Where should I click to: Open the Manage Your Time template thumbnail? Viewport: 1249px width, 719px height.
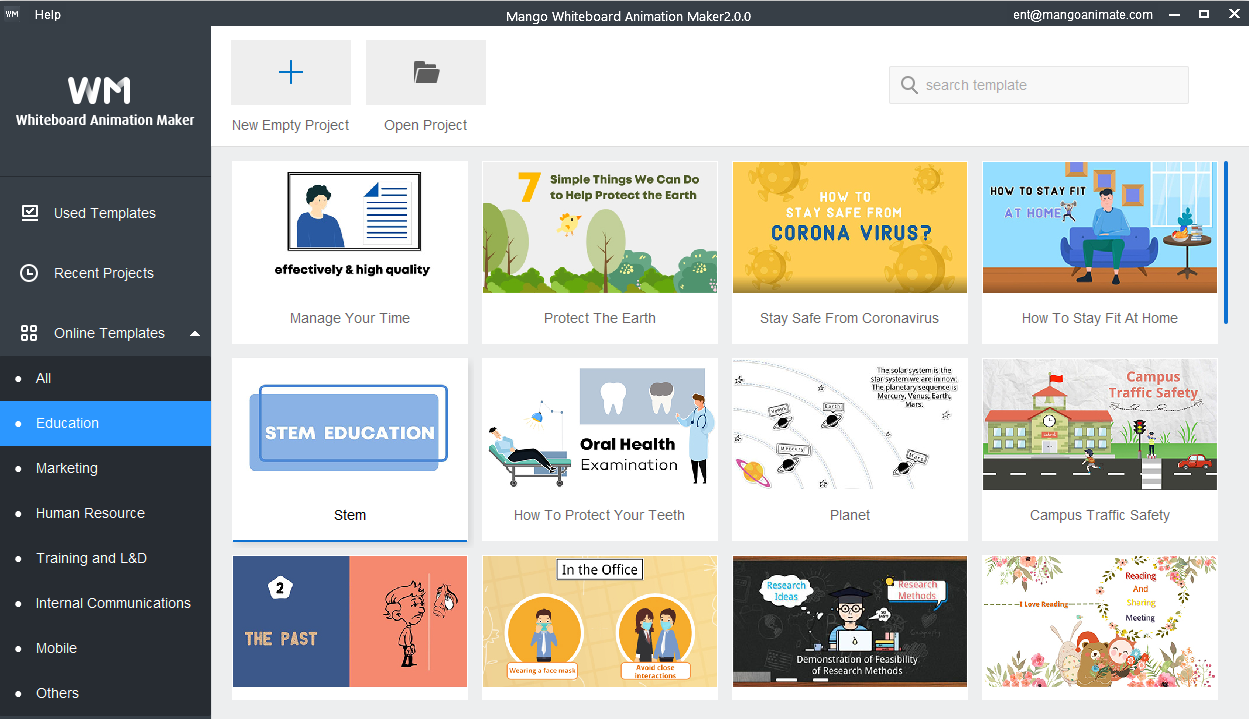(350, 227)
